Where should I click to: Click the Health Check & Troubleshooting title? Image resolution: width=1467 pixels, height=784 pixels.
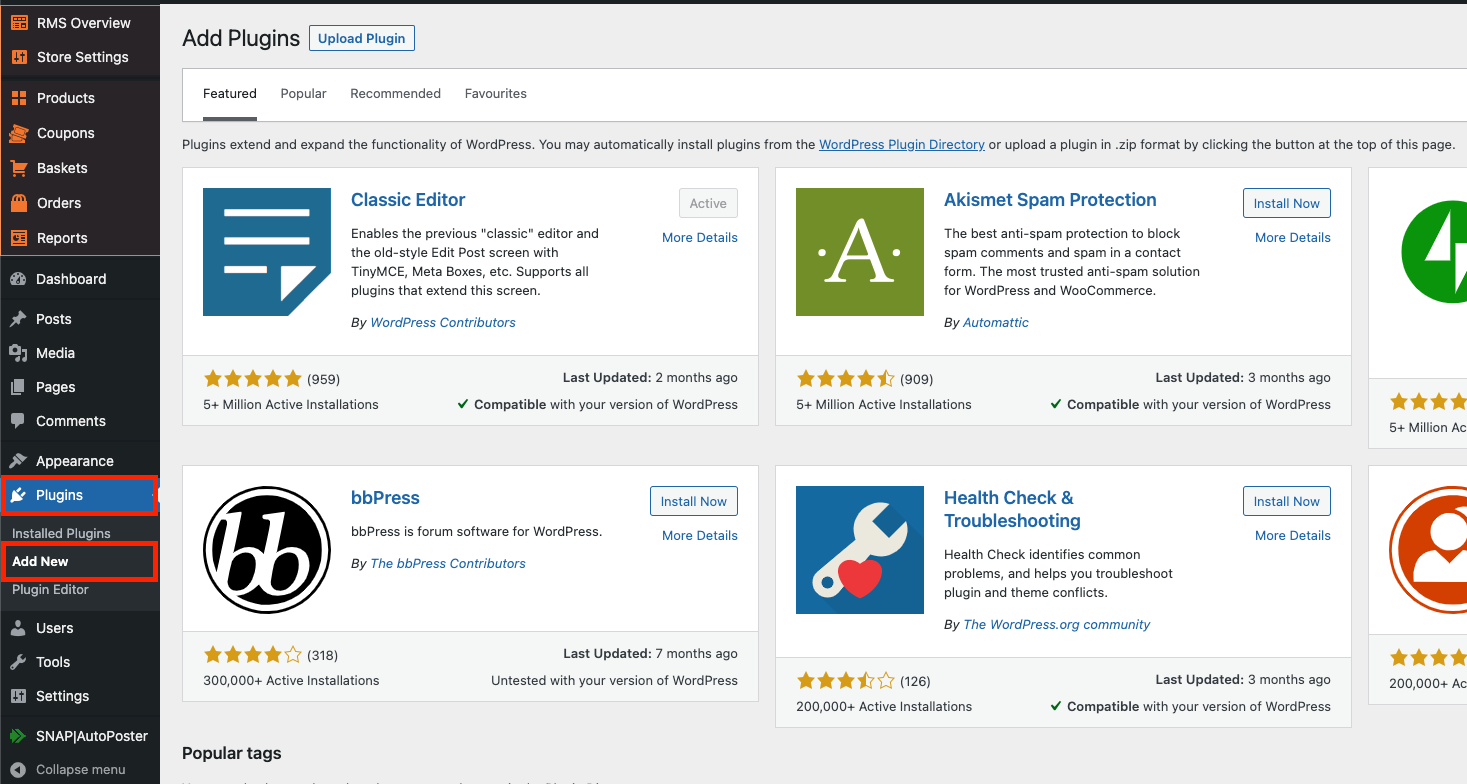pos(1012,509)
